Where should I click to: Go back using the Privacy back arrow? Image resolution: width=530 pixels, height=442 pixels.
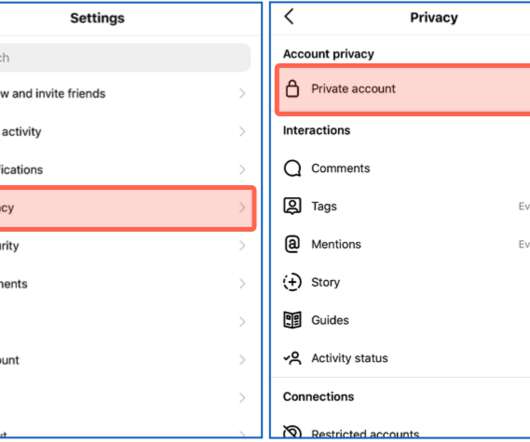(289, 17)
